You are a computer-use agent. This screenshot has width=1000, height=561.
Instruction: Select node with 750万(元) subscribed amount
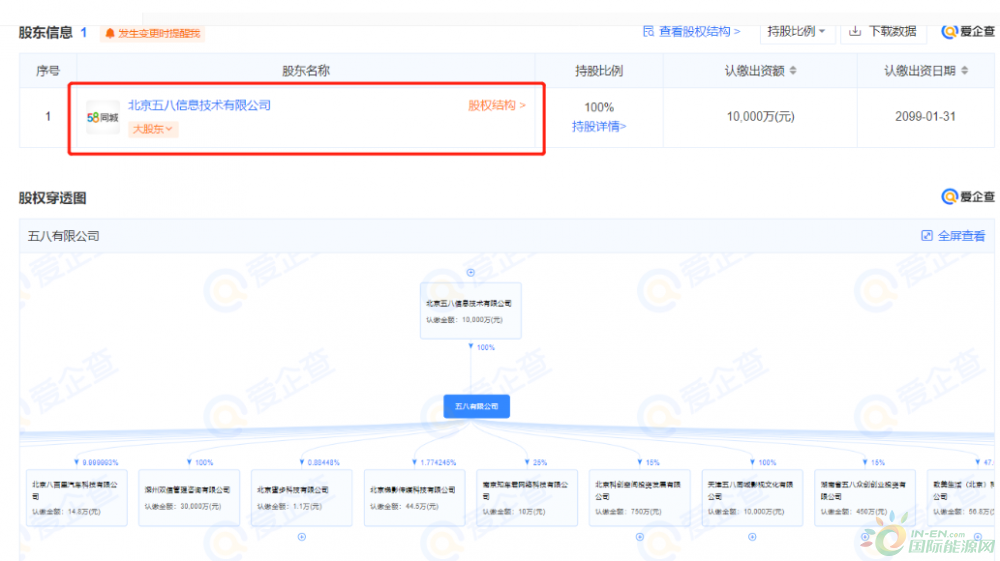pos(640,498)
